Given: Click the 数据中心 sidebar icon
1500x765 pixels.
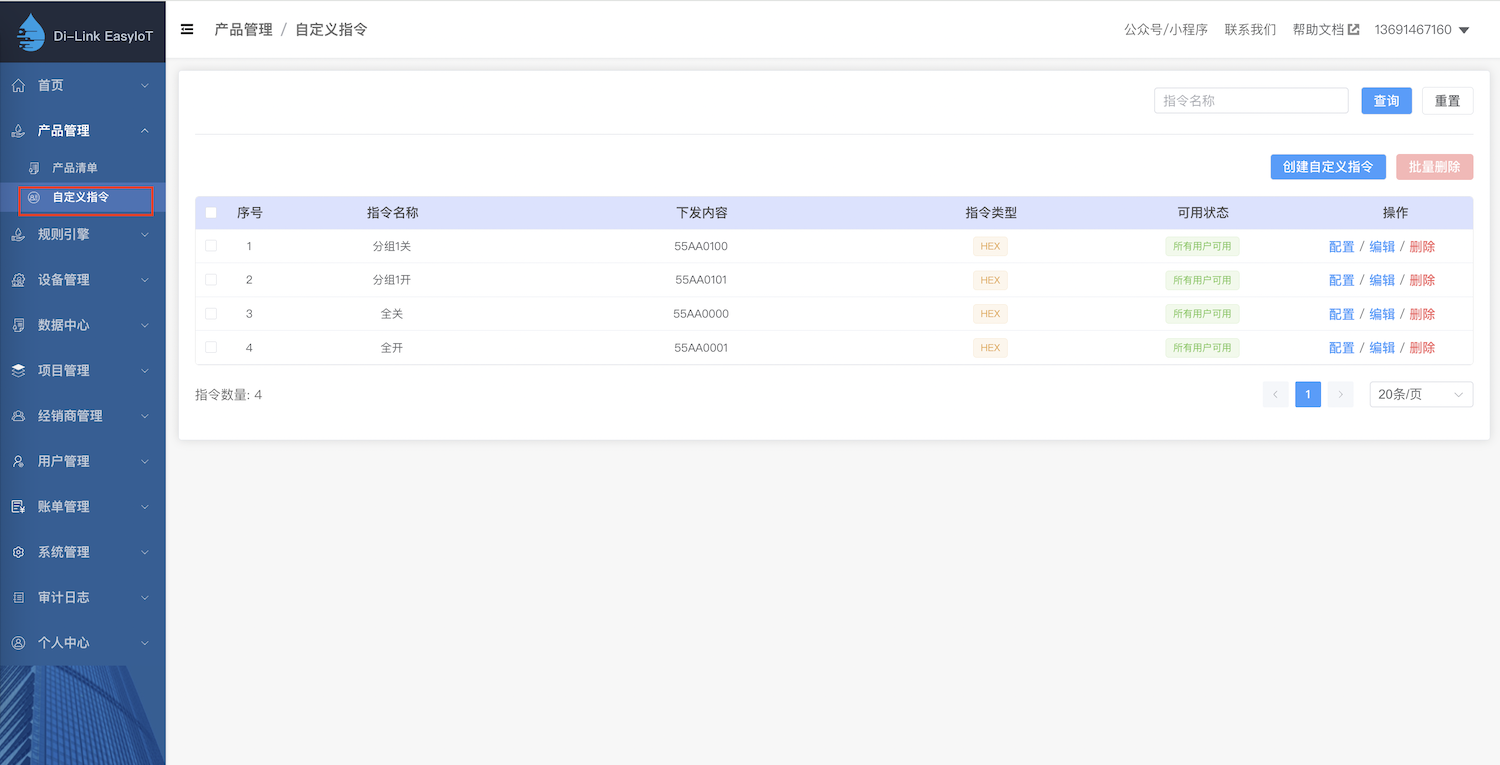Looking at the screenshot, I should [18, 325].
